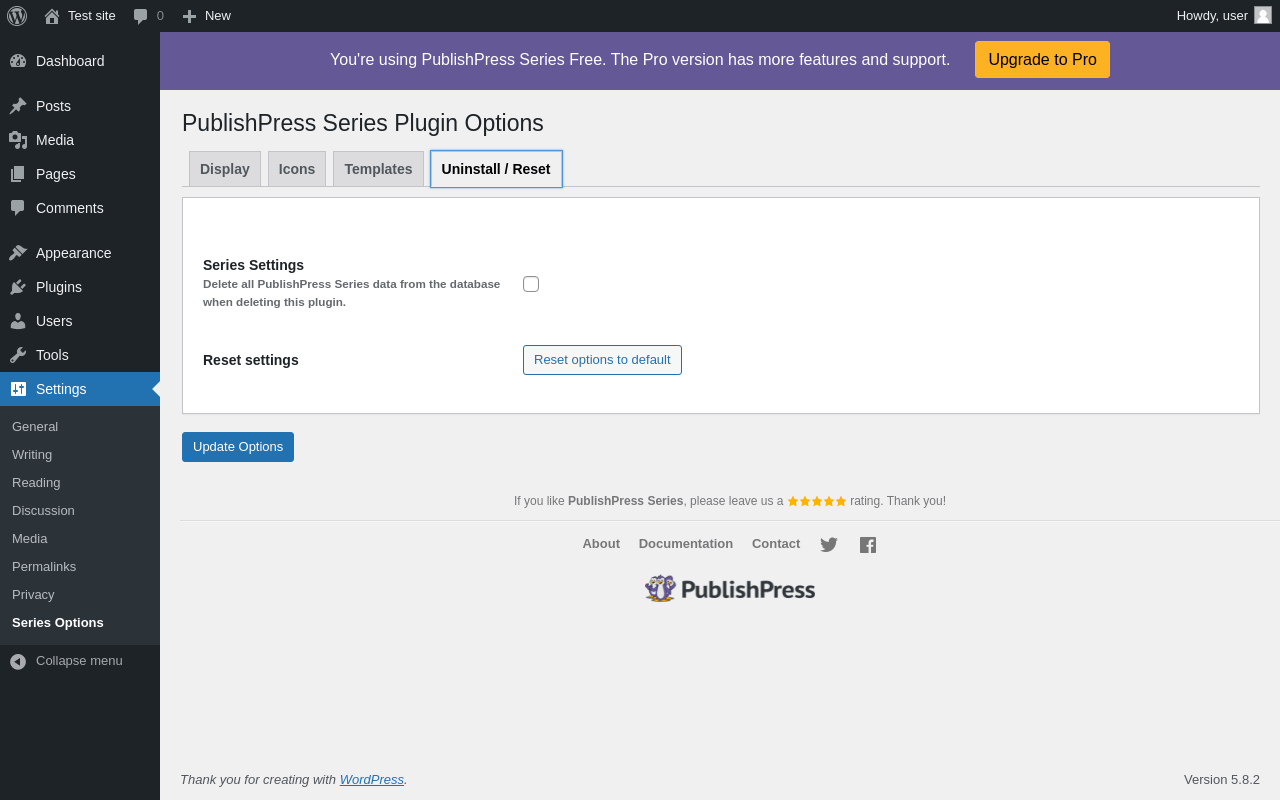Click the Tools wrench icon

click(x=18, y=355)
